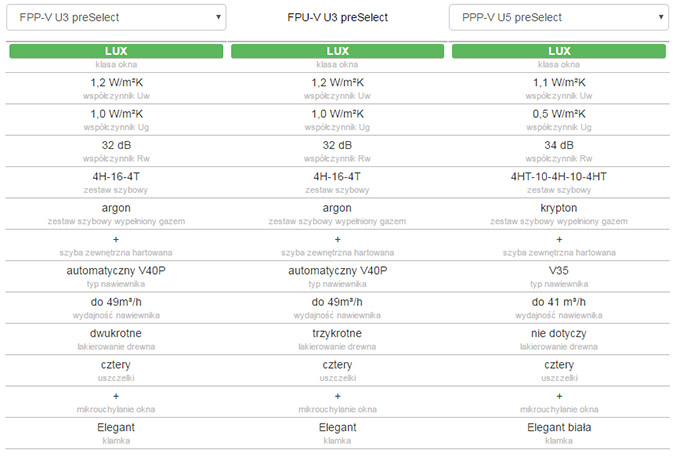Open the PPP-V U5 preSelect dropdown
The height and width of the screenshot is (457, 680).
[x=558, y=17]
